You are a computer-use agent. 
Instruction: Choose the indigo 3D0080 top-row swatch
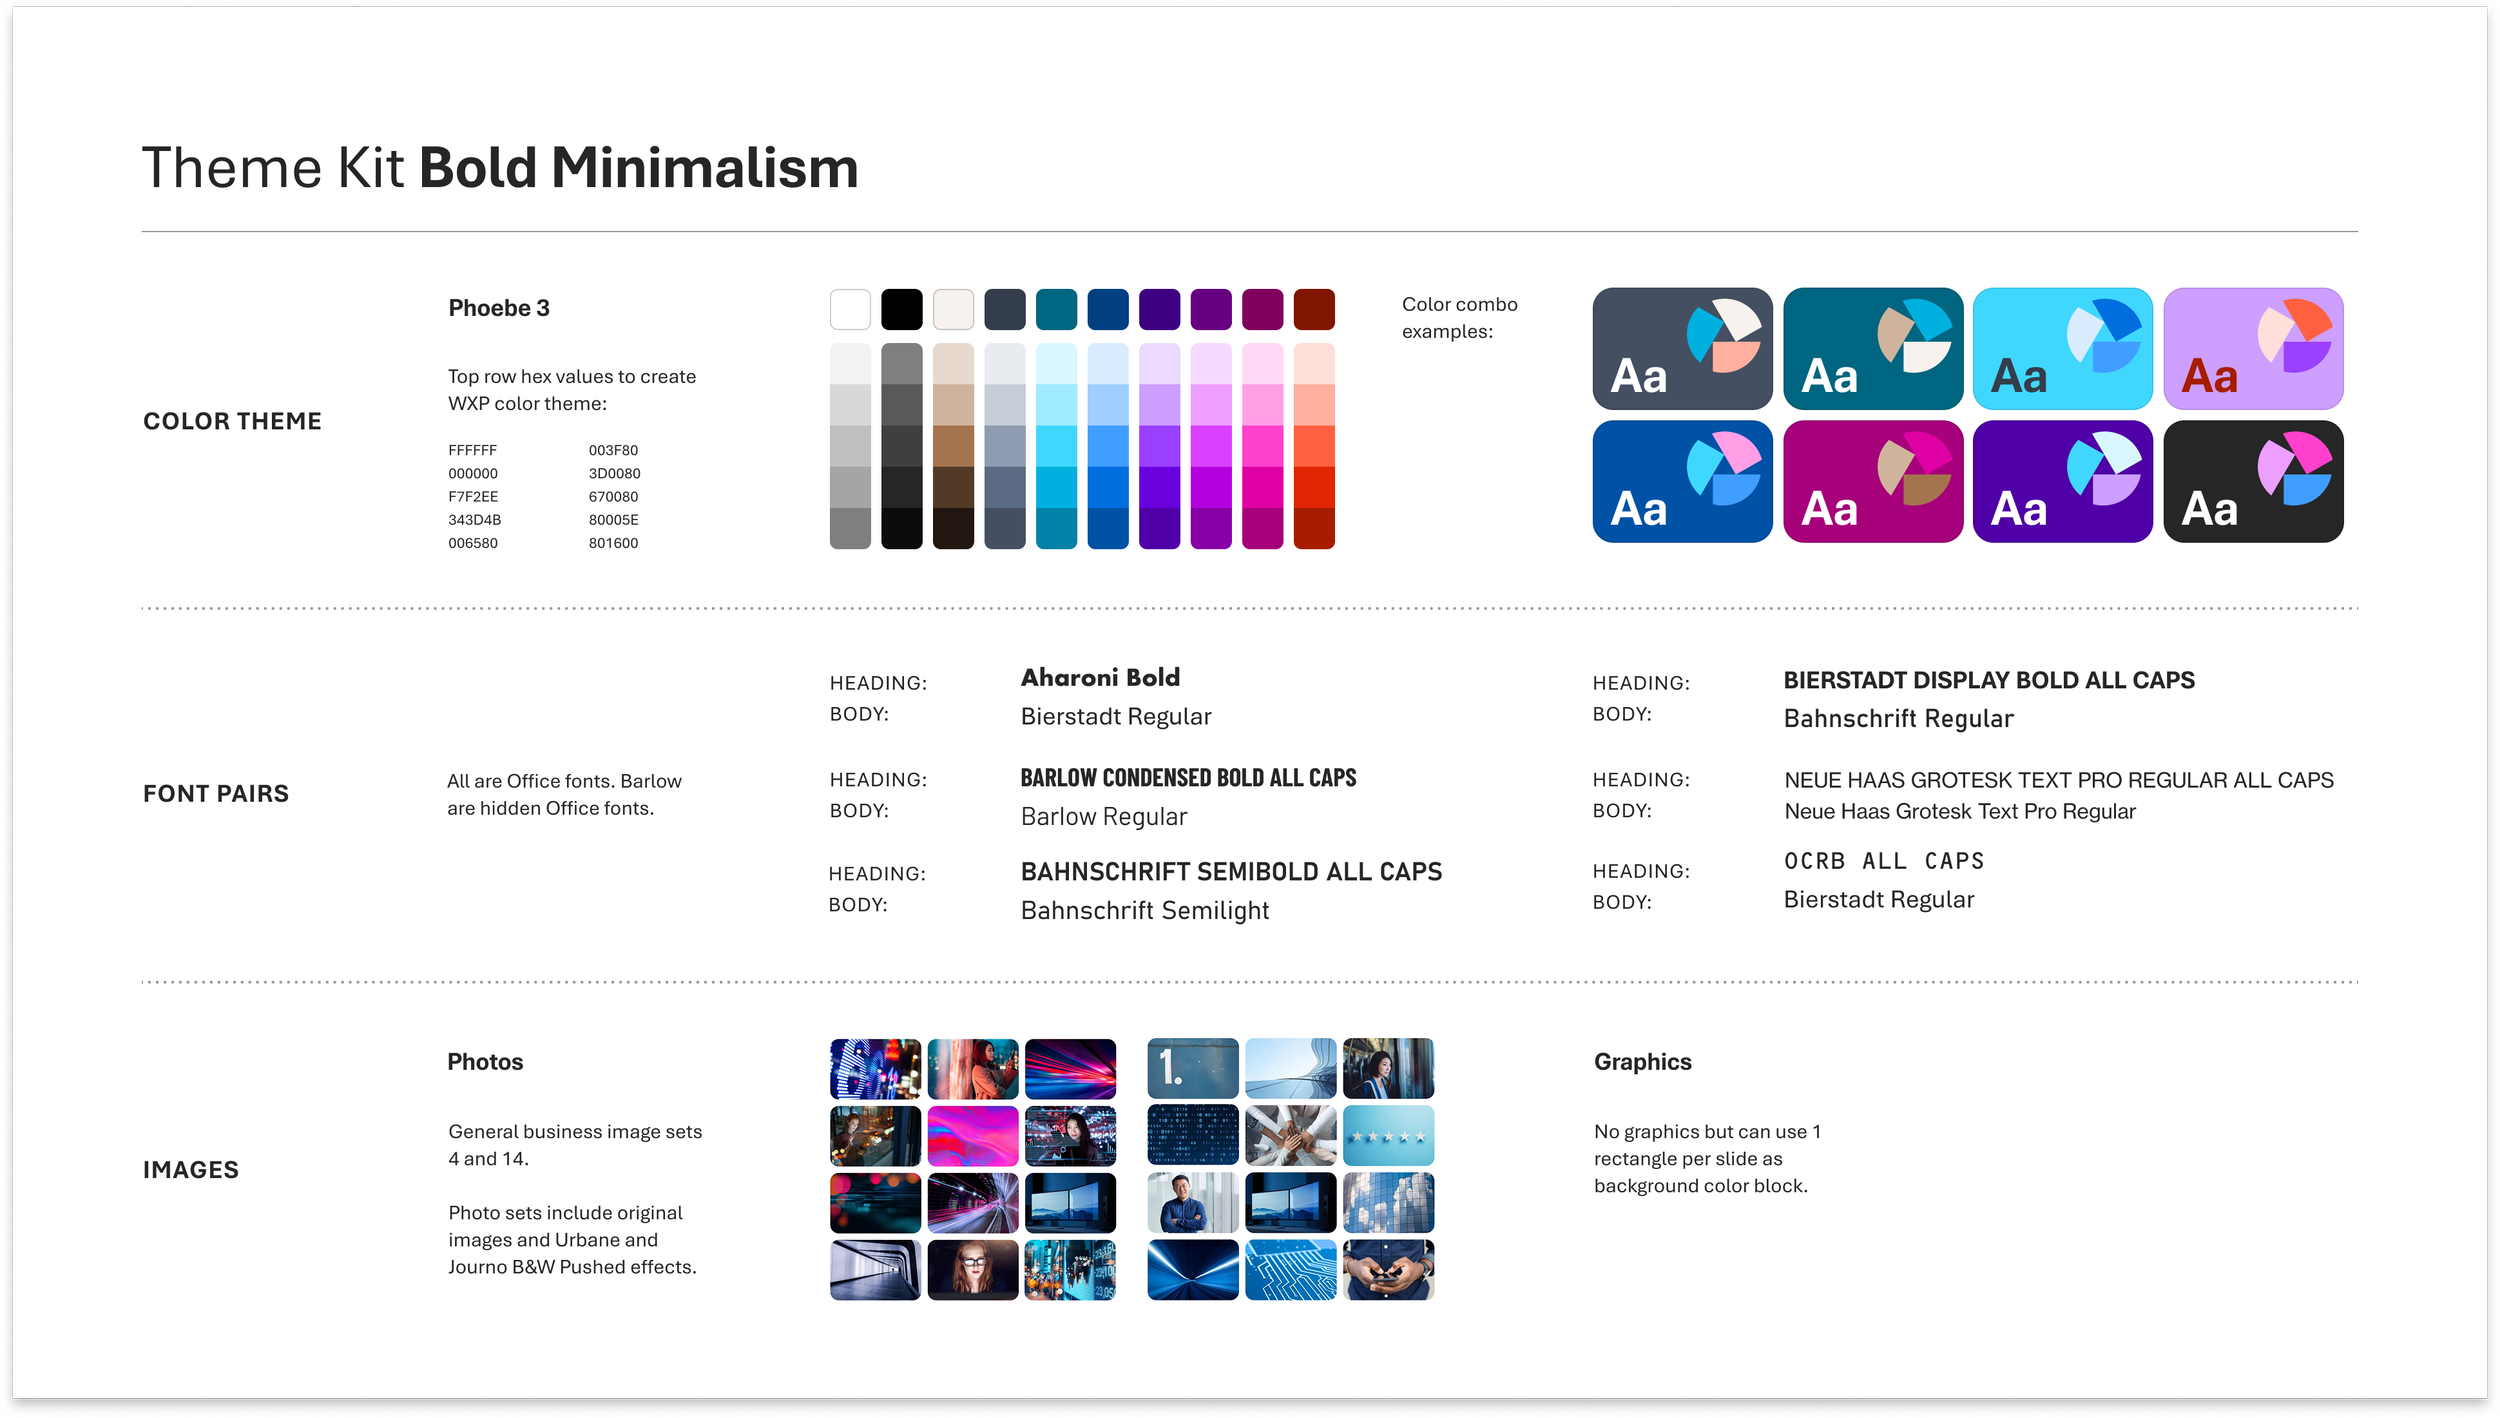pyautogui.click(x=1159, y=309)
